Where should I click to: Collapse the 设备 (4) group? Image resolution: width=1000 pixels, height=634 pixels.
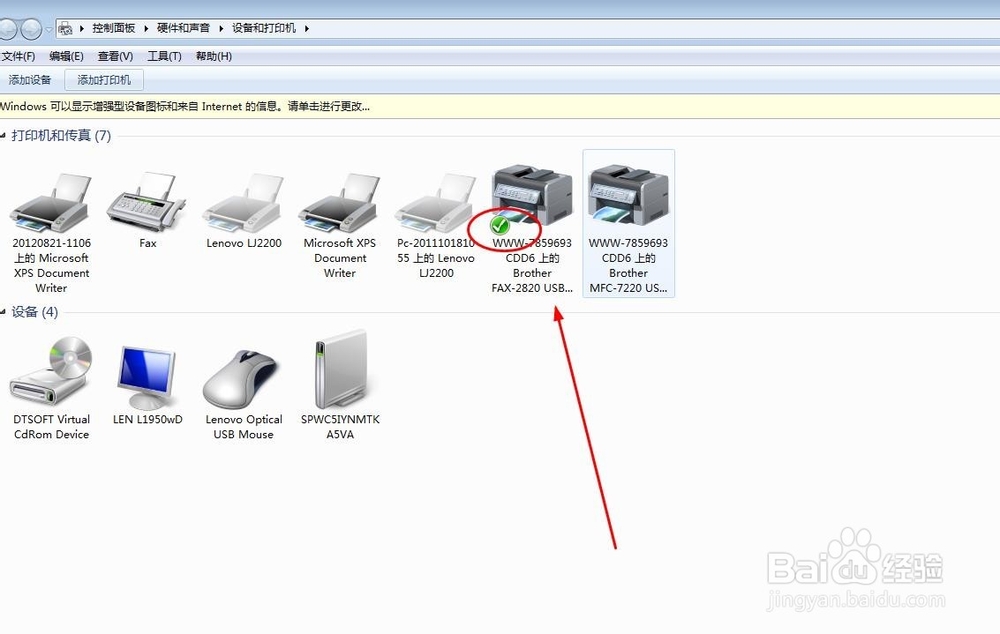click(3, 312)
